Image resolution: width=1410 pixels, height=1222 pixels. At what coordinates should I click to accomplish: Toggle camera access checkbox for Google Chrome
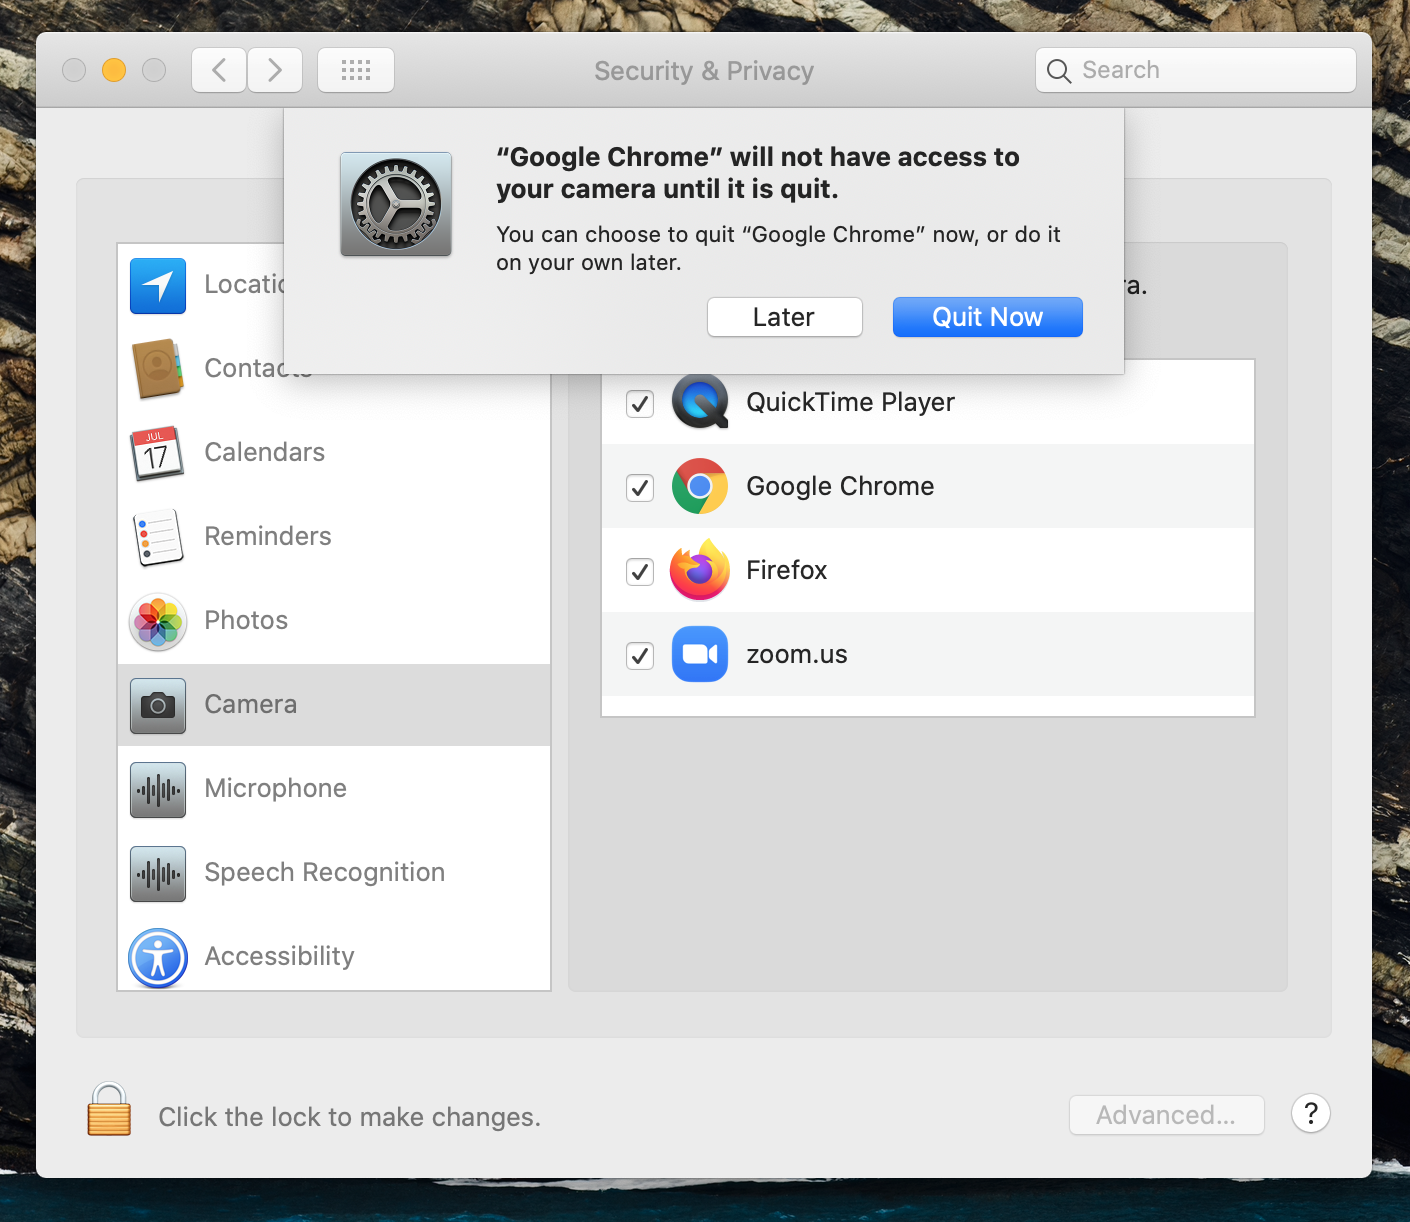coord(640,488)
